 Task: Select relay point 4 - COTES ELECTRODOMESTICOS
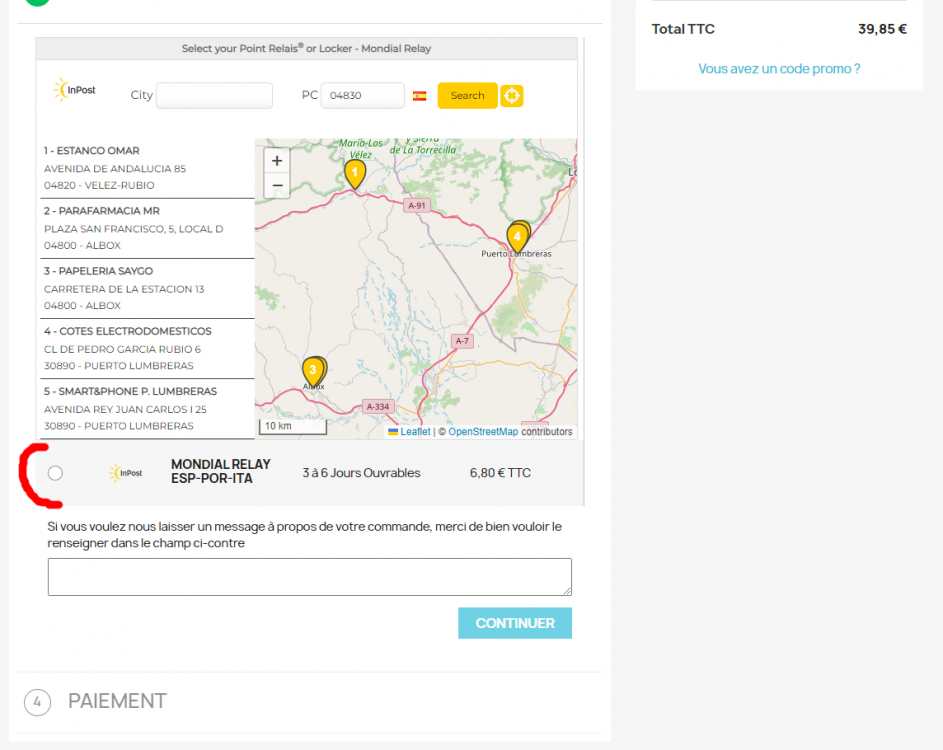point(147,349)
